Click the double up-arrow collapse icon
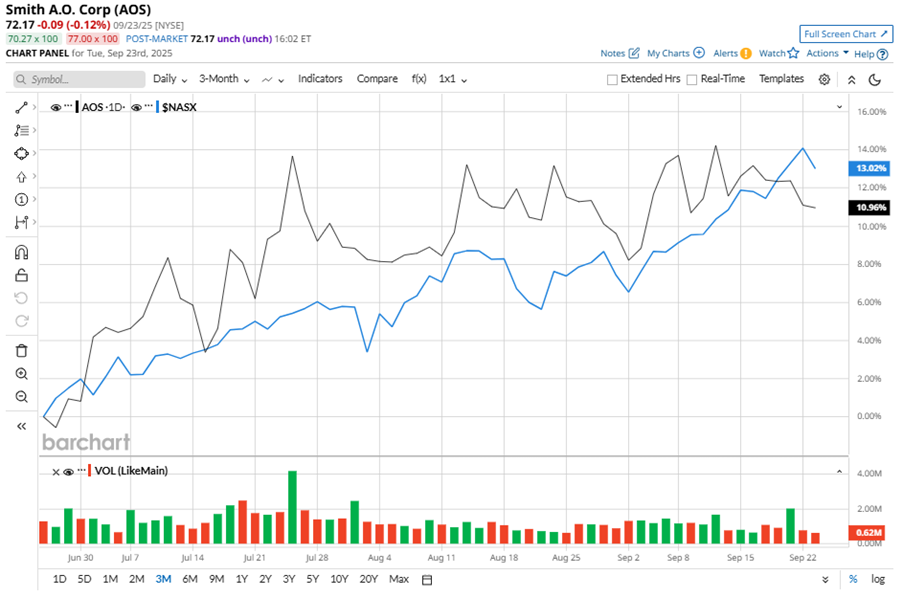Screen dimensions: 903x597 tap(851, 80)
